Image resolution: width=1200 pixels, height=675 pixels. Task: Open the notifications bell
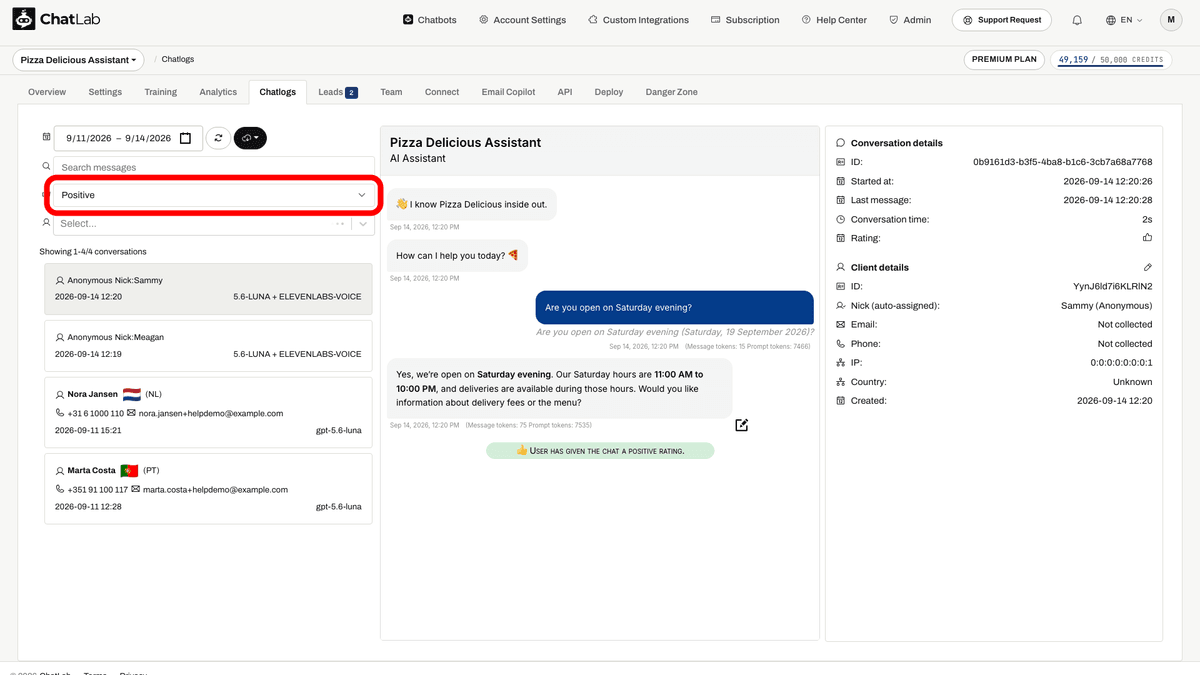point(1077,20)
